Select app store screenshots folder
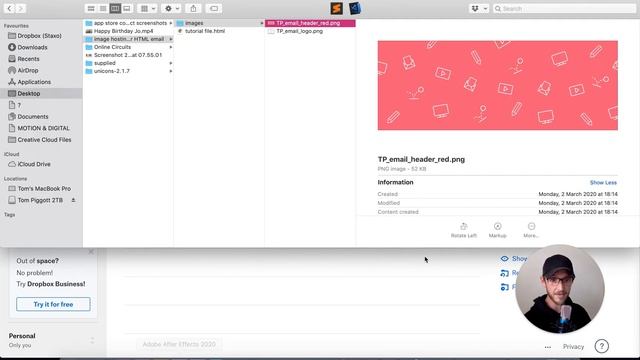Image resolution: width=640 pixels, height=360 pixels. coord(129,23)
